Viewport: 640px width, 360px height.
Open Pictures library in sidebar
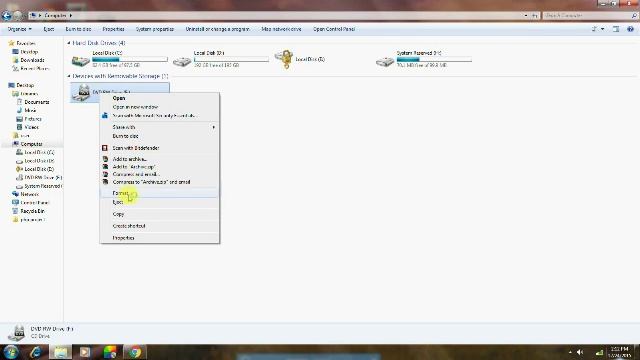click(33, 119)
